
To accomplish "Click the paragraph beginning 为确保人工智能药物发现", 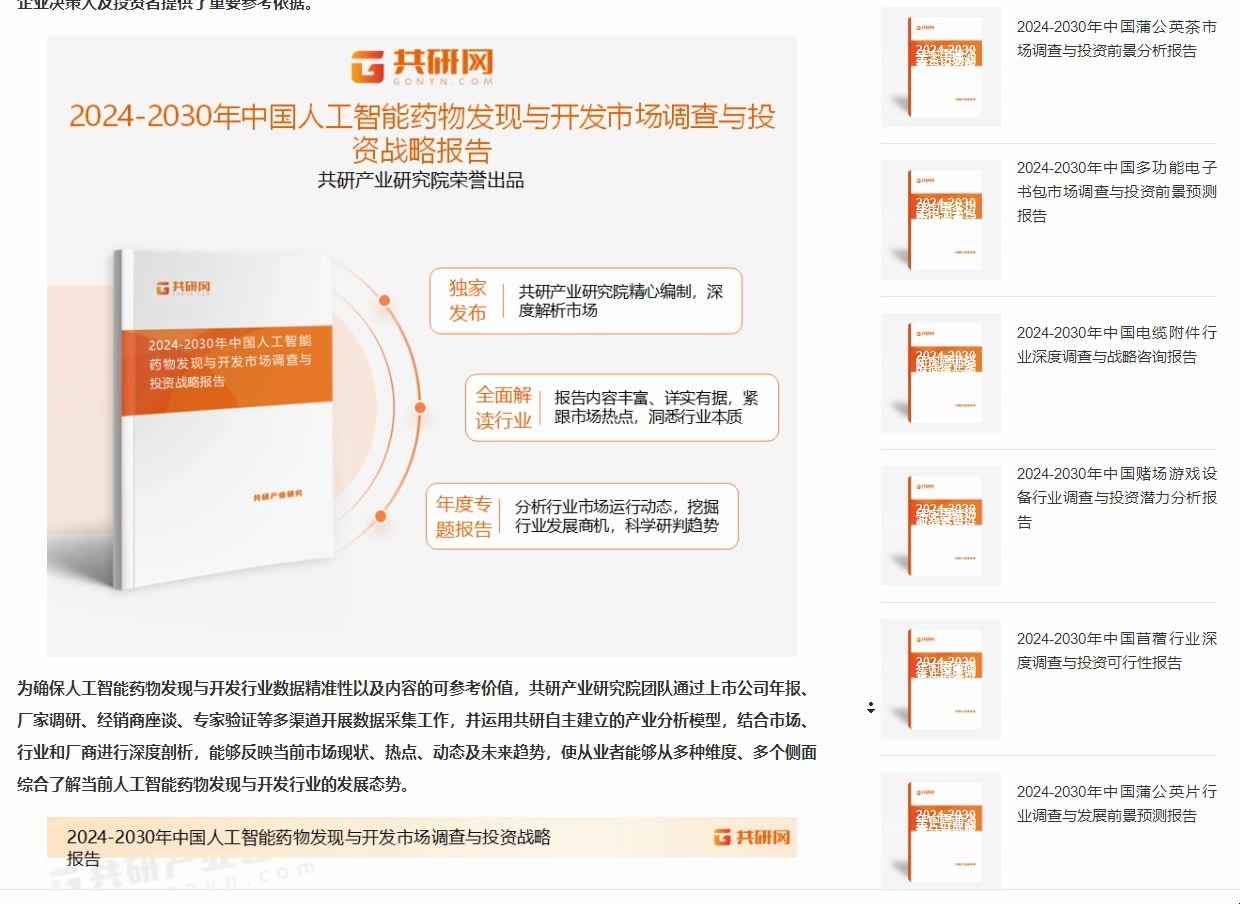I will point(417,736).
